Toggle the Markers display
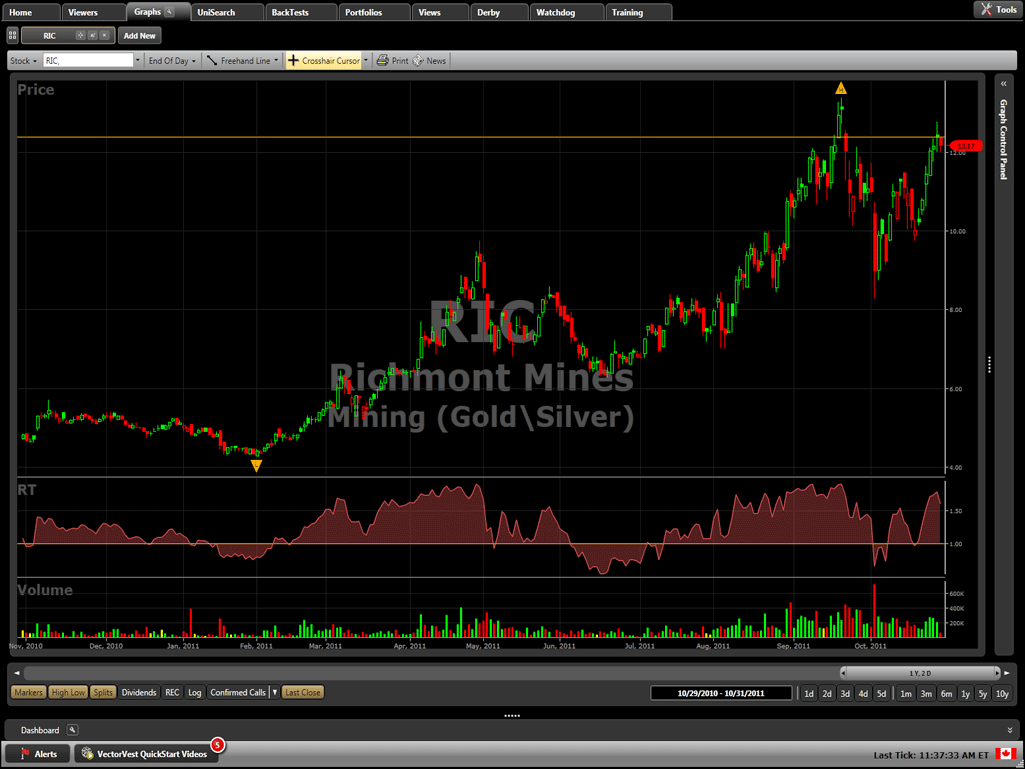Image resolution: width=1025 pixels, height=769 pixels. 28,692
